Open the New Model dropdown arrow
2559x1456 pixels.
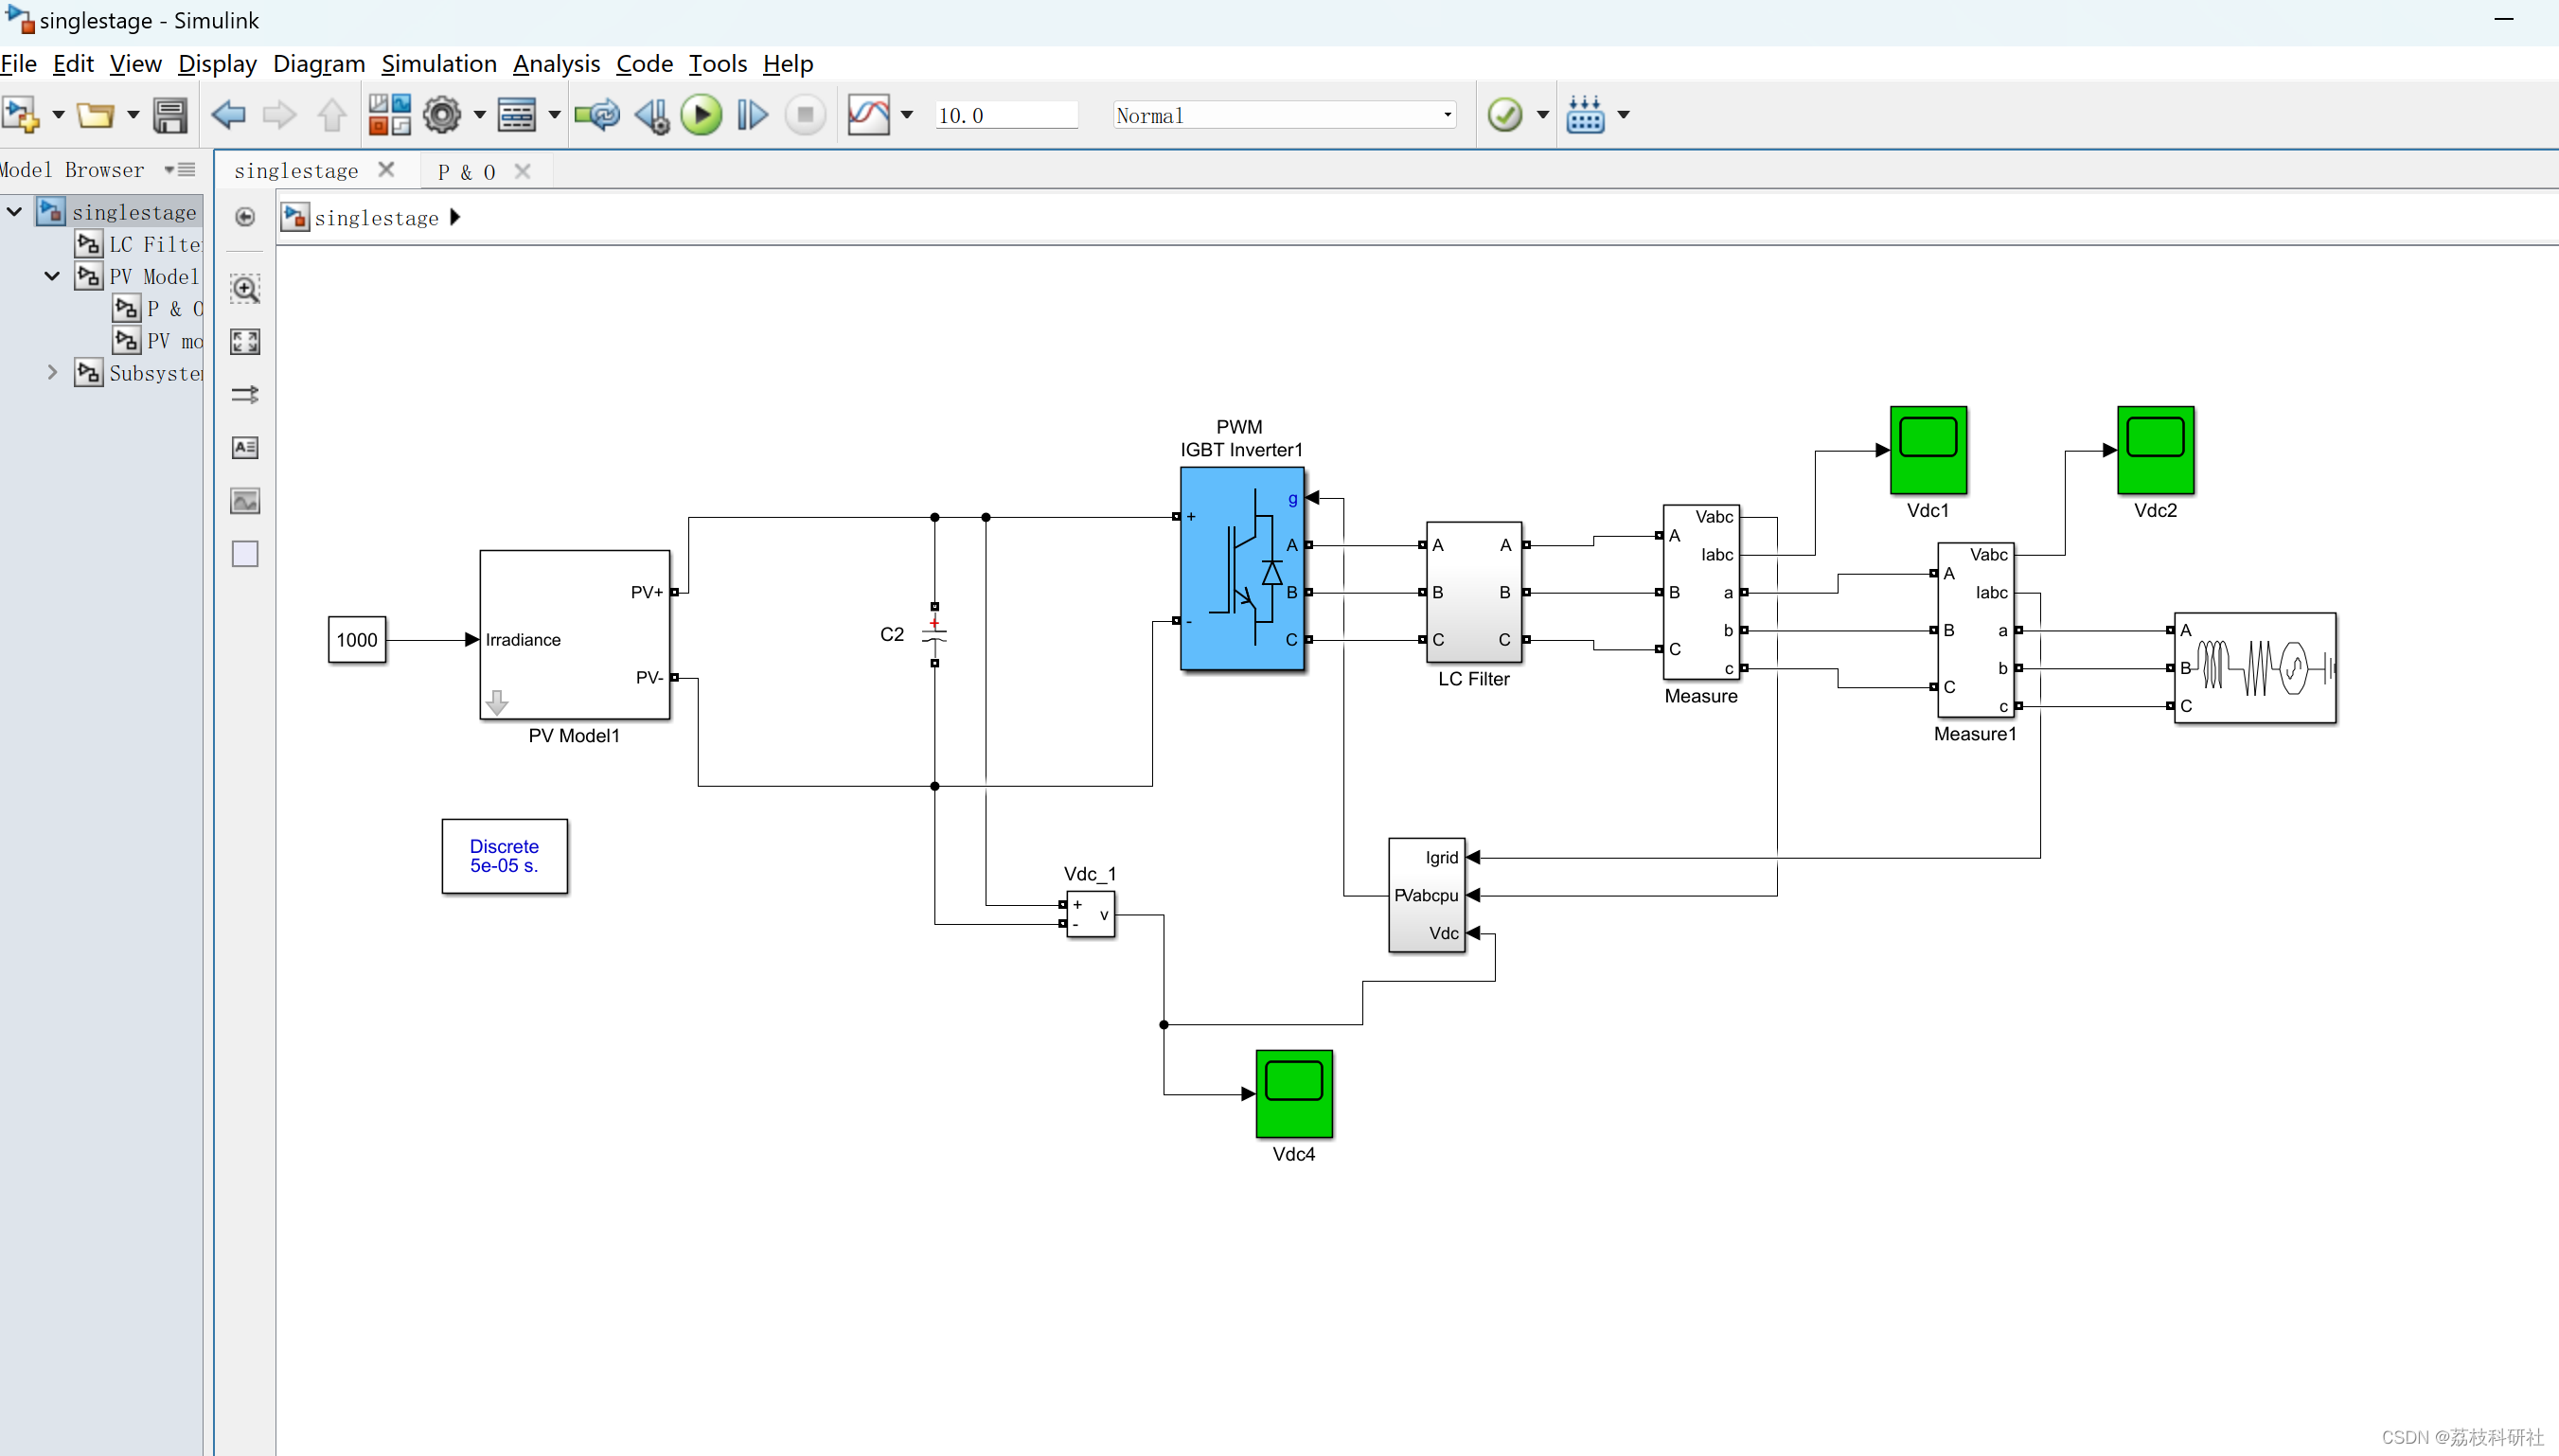coord(58,115)
